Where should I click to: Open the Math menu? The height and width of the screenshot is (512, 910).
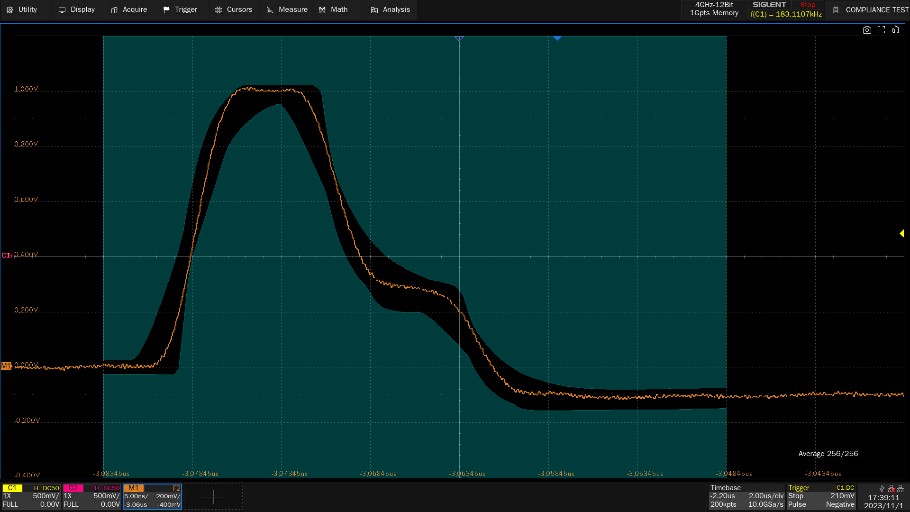pyautogui.click(x=334, y=9)
